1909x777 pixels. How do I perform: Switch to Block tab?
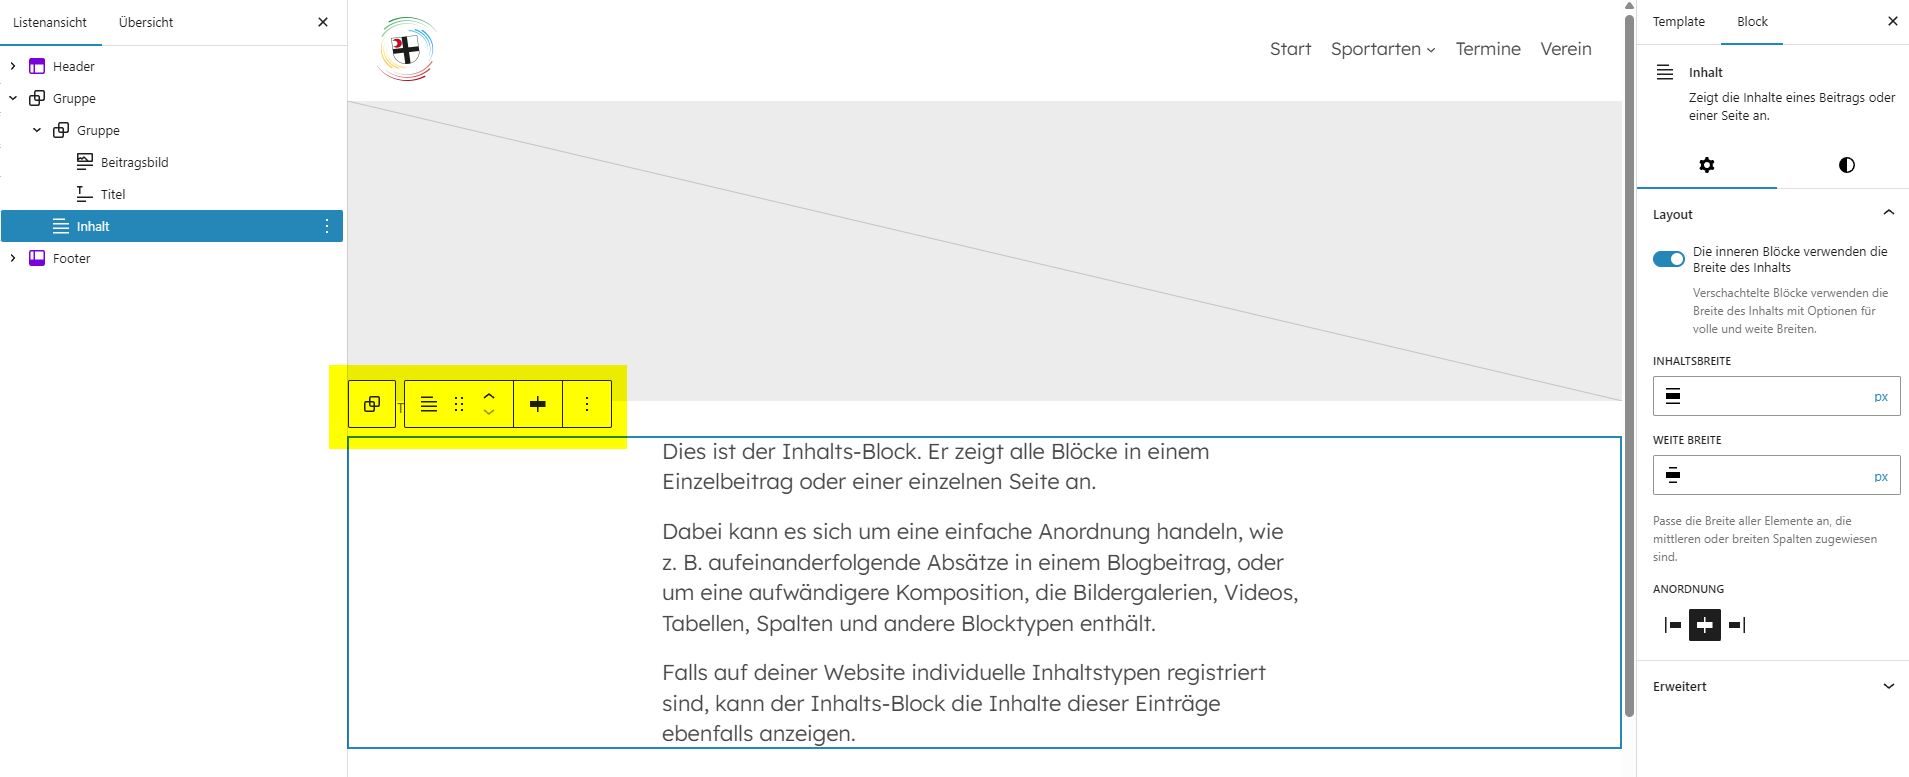[1752, 21]
